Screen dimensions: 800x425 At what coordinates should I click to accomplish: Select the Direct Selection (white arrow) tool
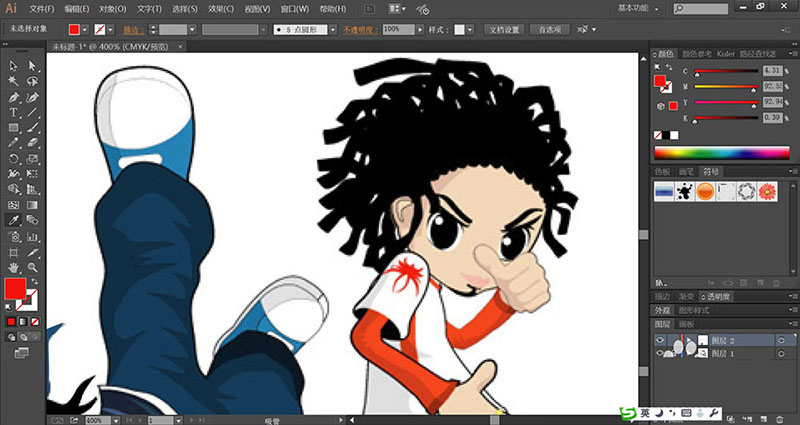click(32, 66)
